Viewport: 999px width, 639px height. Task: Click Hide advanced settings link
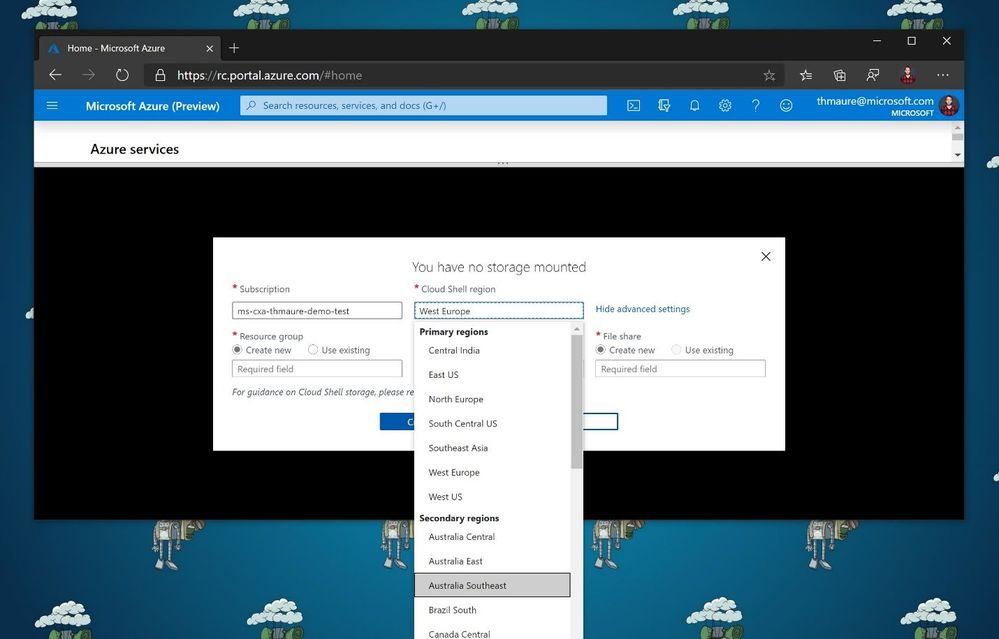tap(642, 309)
